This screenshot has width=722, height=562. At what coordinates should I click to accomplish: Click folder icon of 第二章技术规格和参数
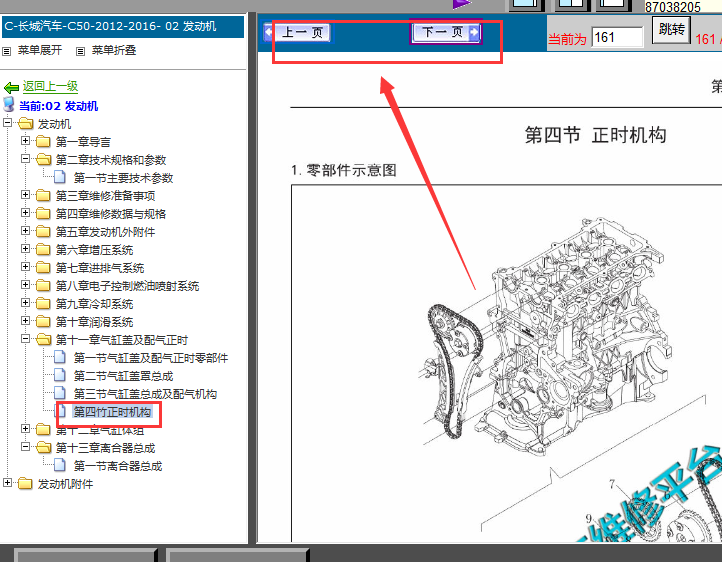pyautogui.click(x=43, y=159)
